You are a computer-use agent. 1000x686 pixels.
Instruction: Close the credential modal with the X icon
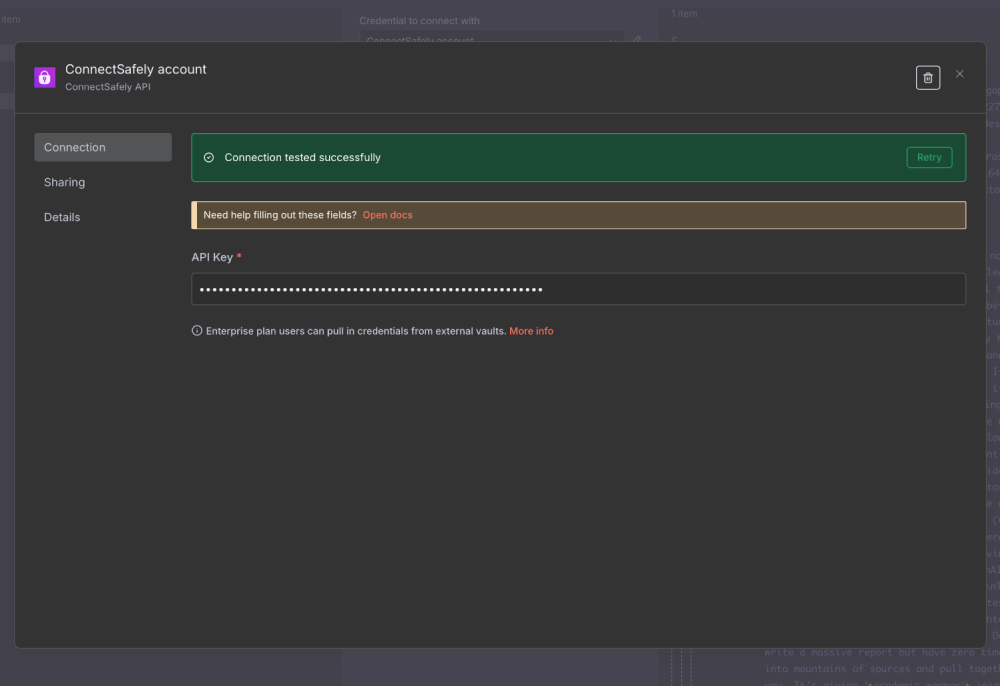[x=959, y=73]
